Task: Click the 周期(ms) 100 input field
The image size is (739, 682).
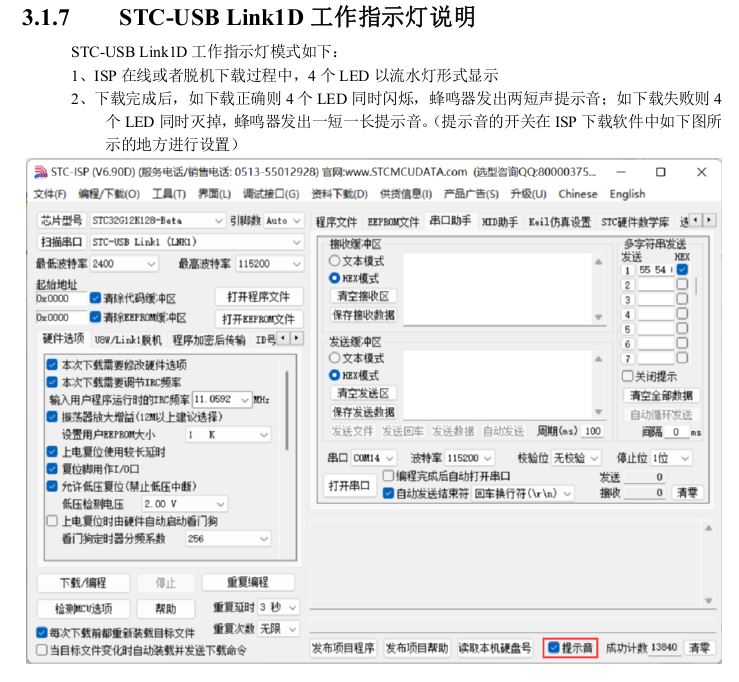Action: pos(592,431)
